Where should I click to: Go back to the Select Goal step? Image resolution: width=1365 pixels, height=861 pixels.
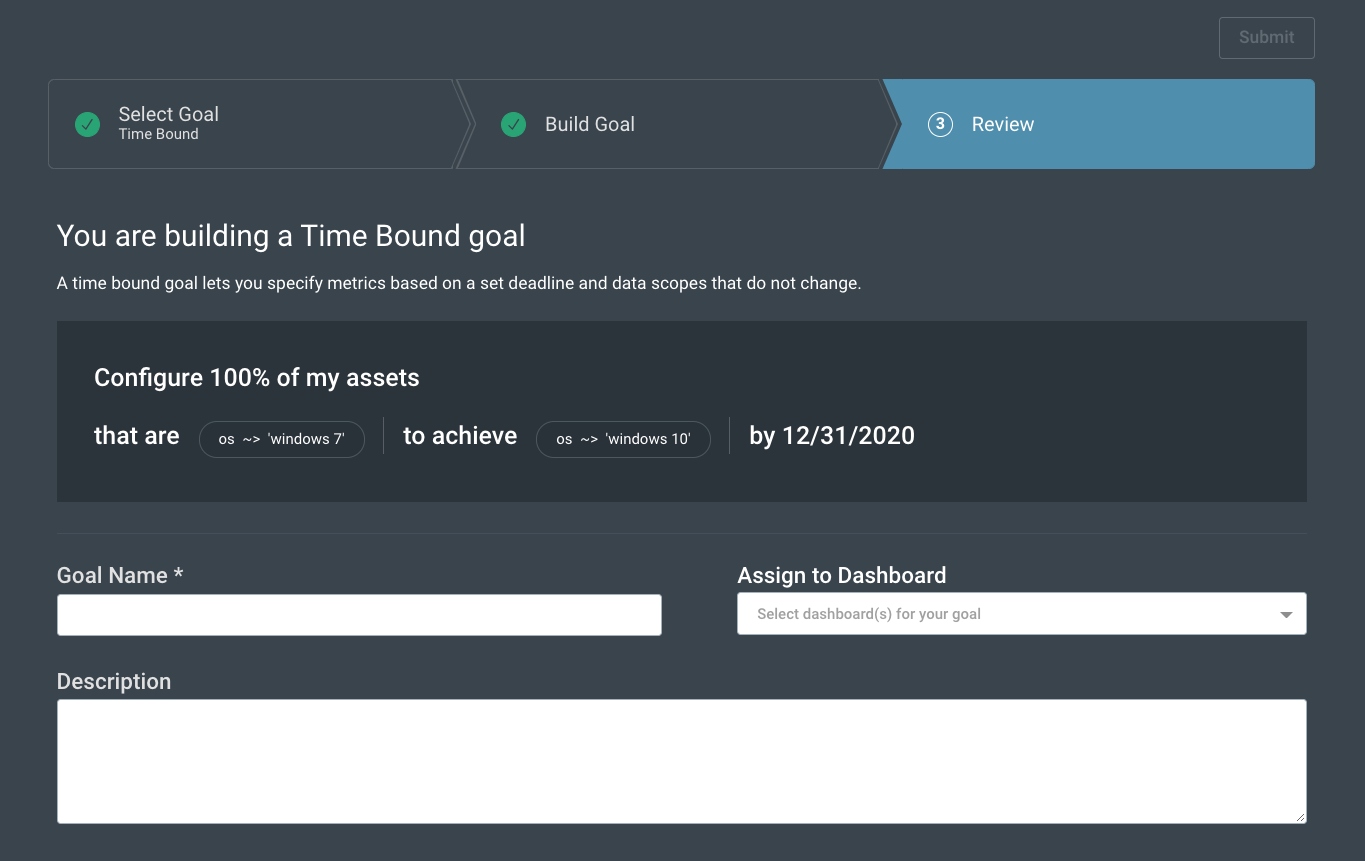click(168, 114)
